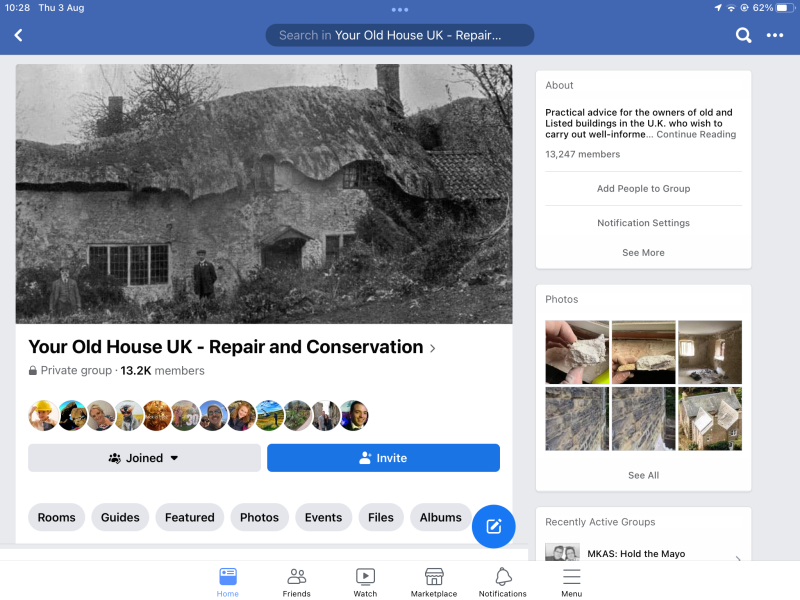This screenshot has height=600, width=800.
Task: Open the Friends tab
Action: (x=296, y=583)
